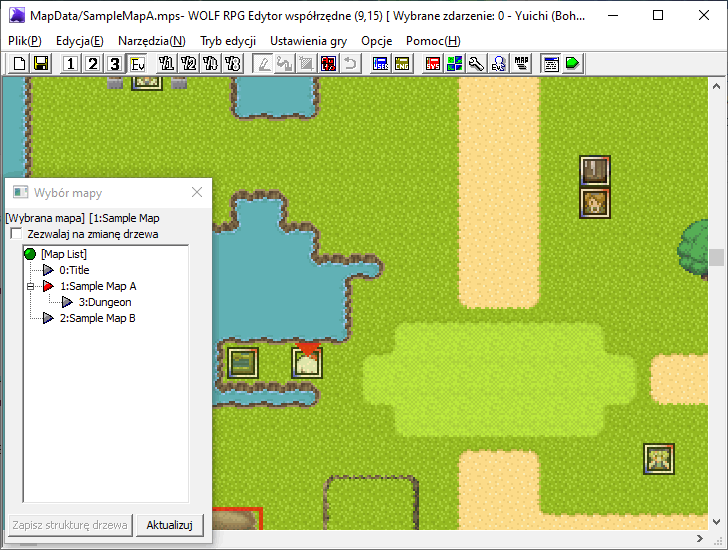Viewport: 728px width, 550px height.
Task: Open the Ustawienia gry menu
Action: pyautogui.click(x=308, y=41)
